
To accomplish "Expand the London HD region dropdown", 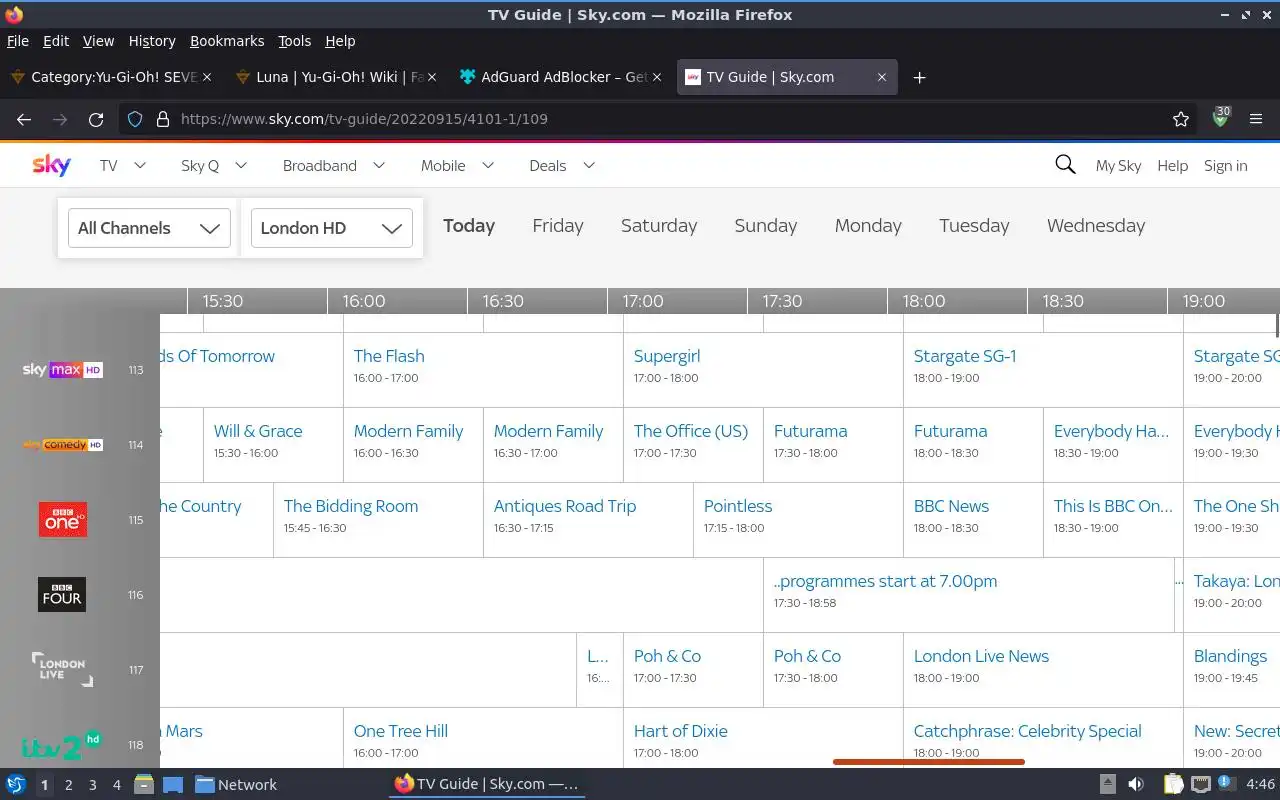I will pos(332,228).
